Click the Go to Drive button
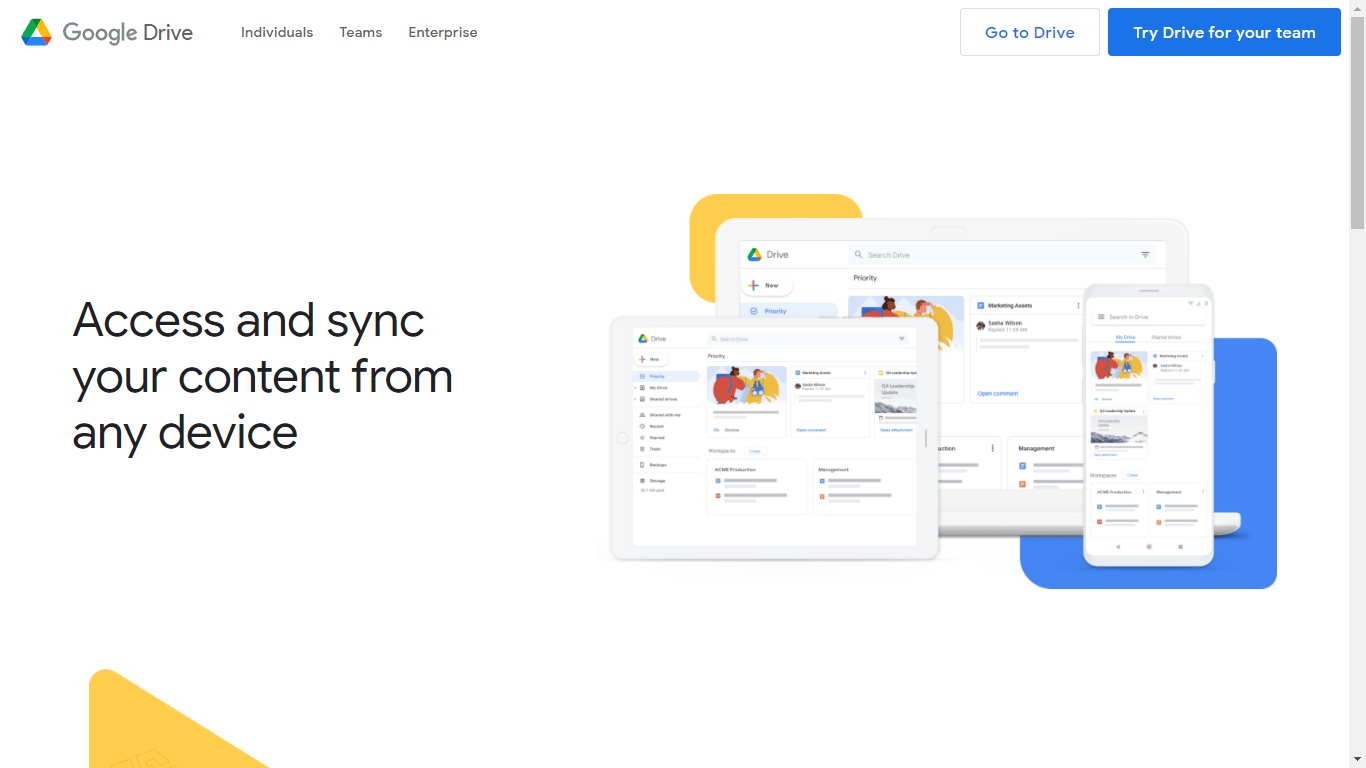The image size is (1366, 768). 1029,32
